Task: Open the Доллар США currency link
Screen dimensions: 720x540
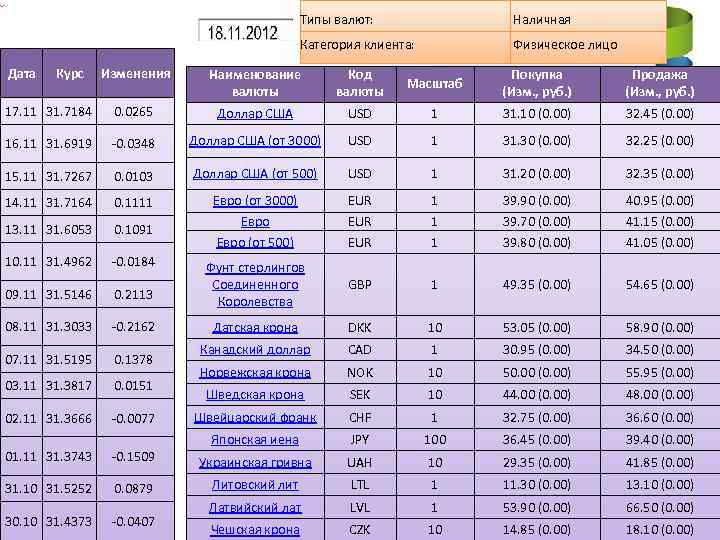Action: 255,113
